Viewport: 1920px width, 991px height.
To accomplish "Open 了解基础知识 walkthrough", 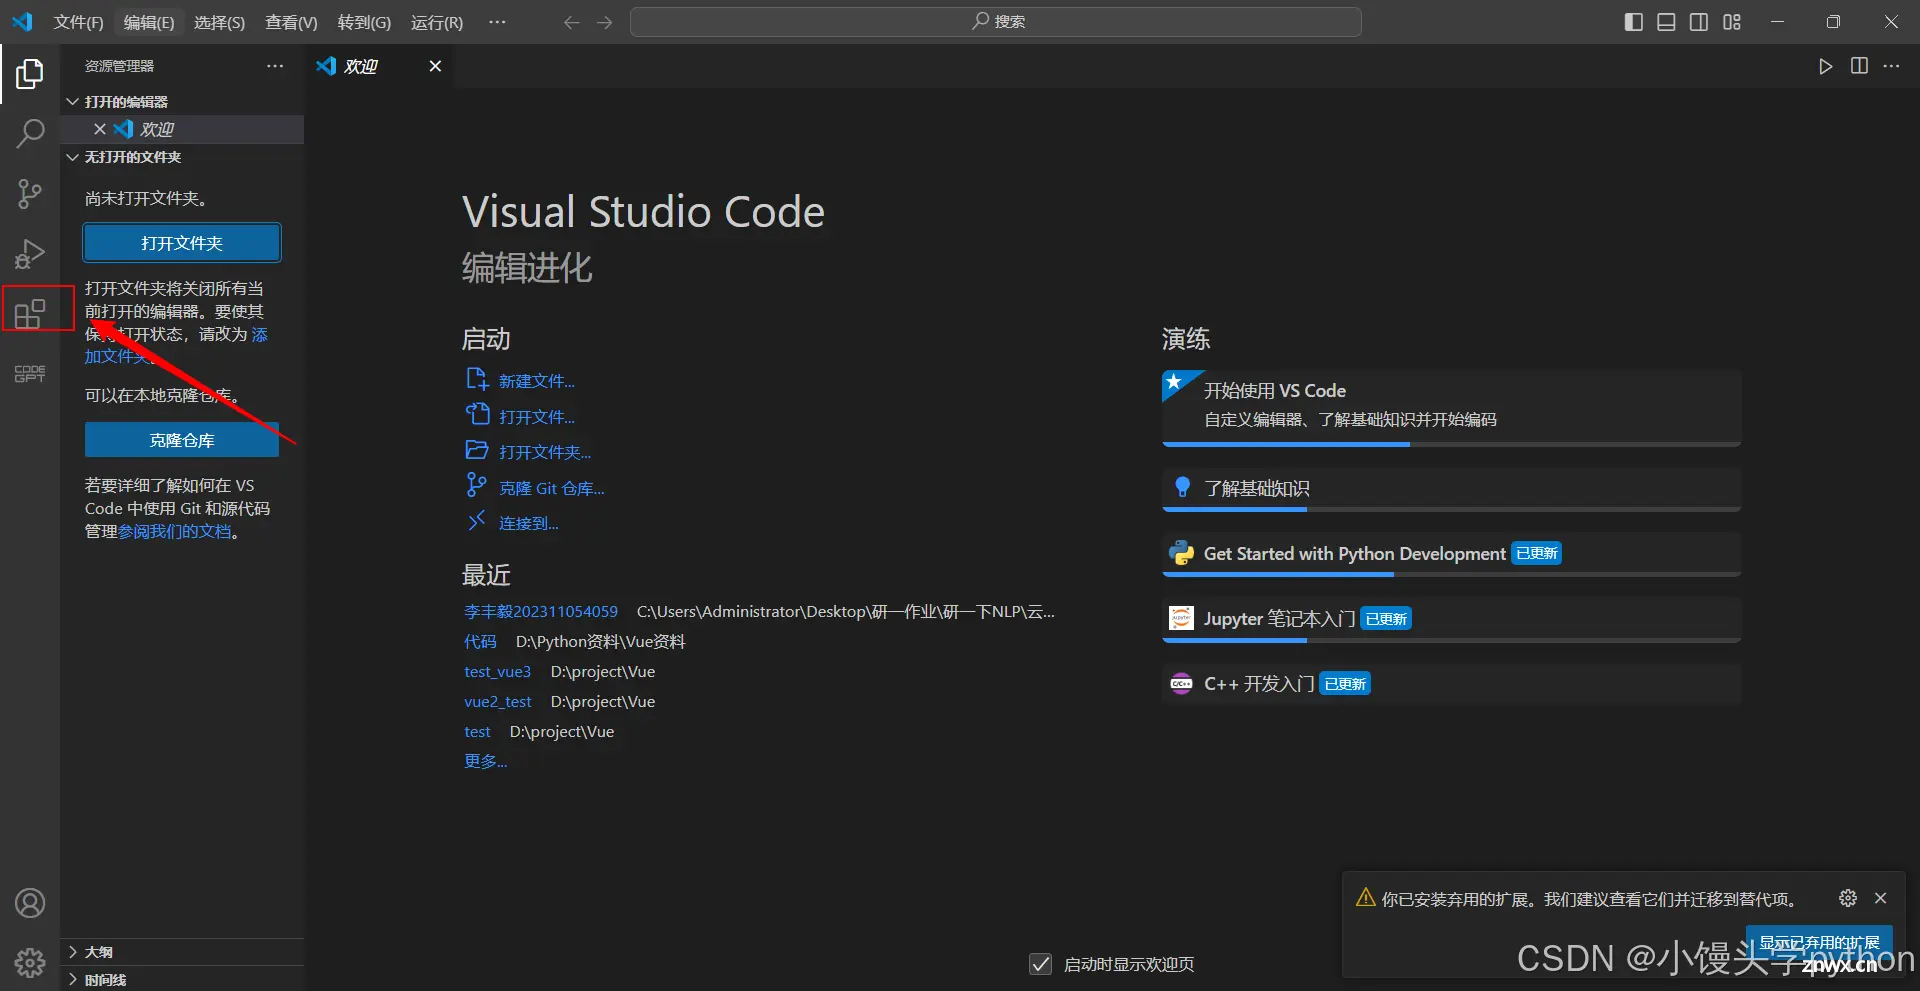I will tap(1451, 489).
